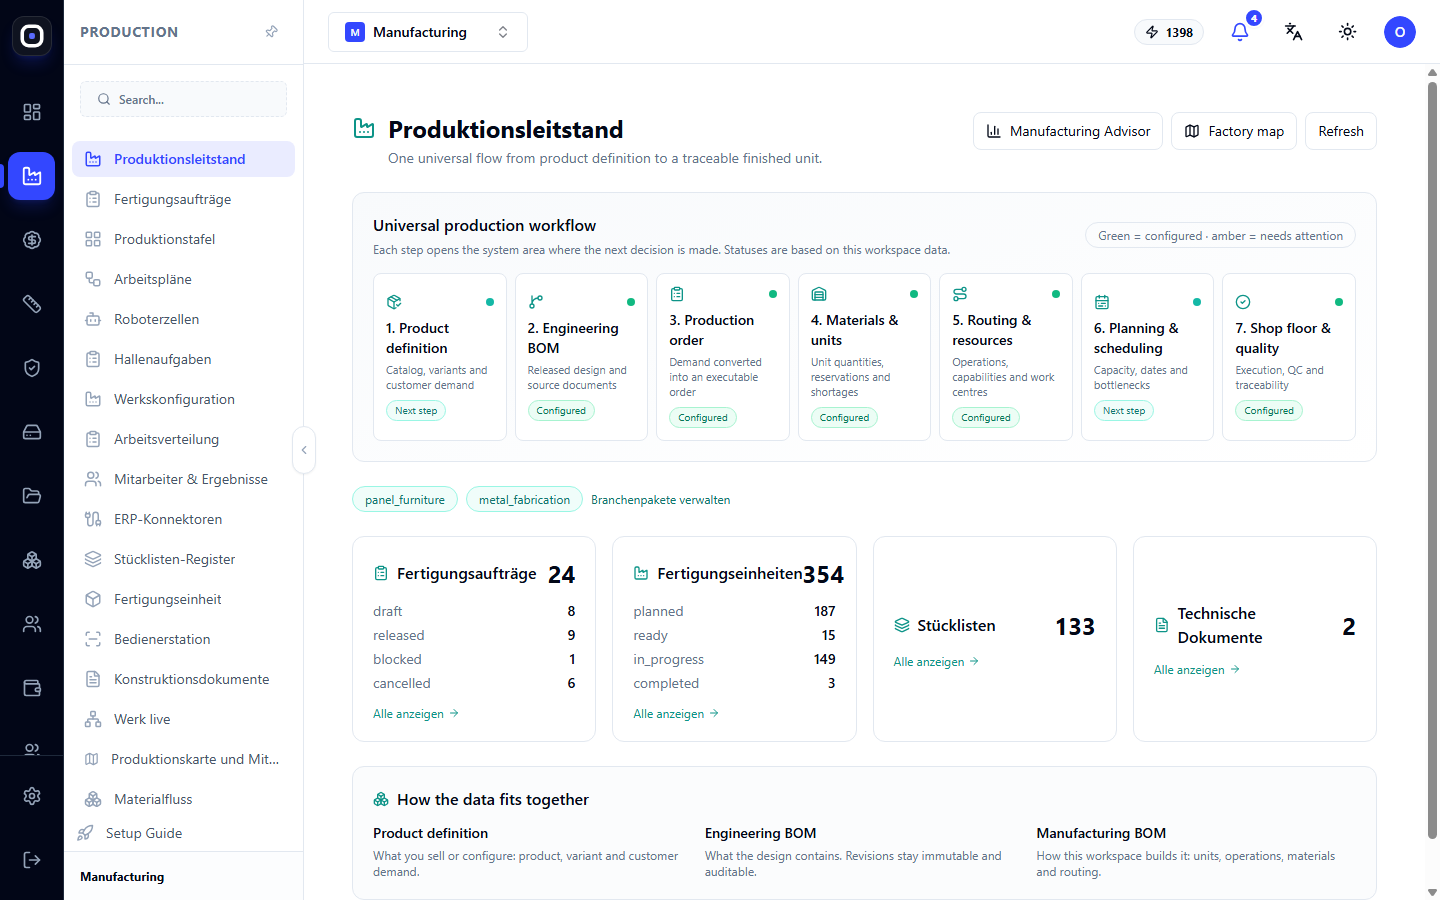Open the user avatar menu

[1400, 32]
